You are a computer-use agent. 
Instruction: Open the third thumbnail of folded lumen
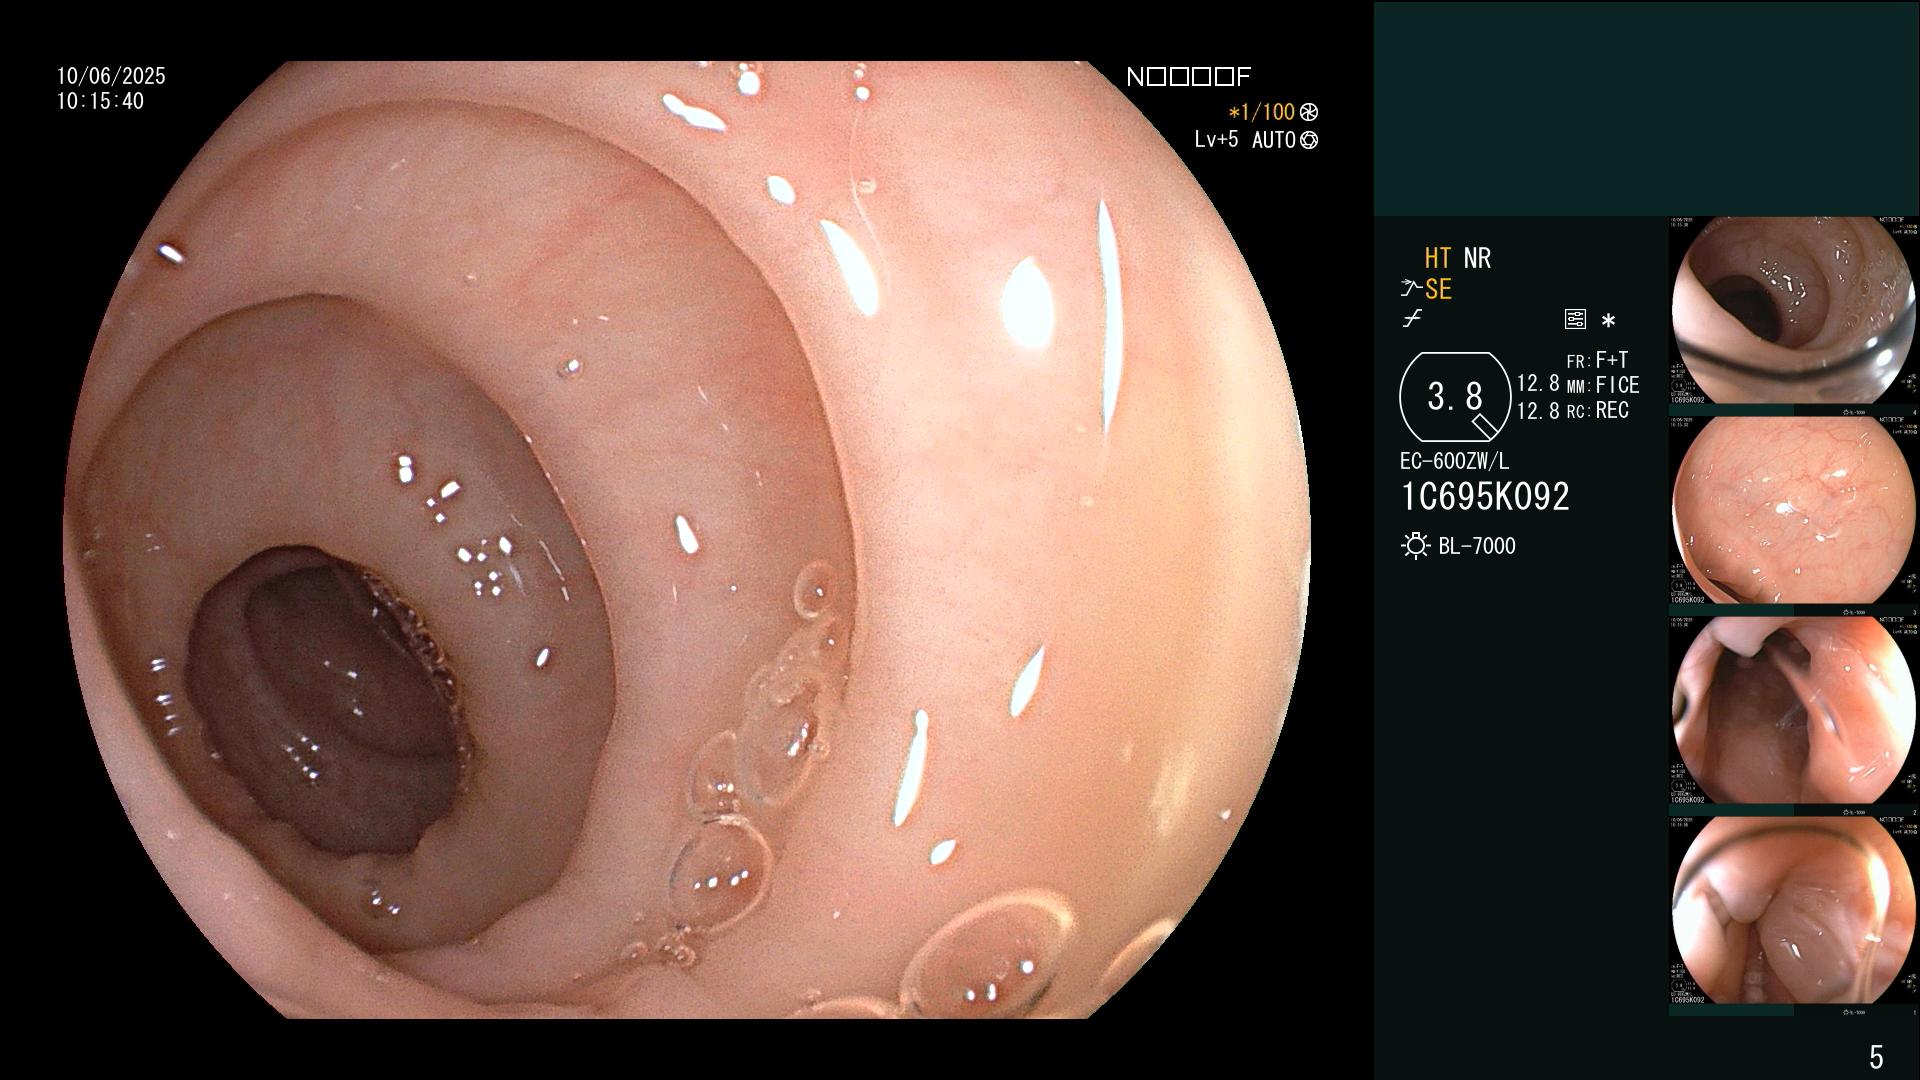coord(1793,710)
